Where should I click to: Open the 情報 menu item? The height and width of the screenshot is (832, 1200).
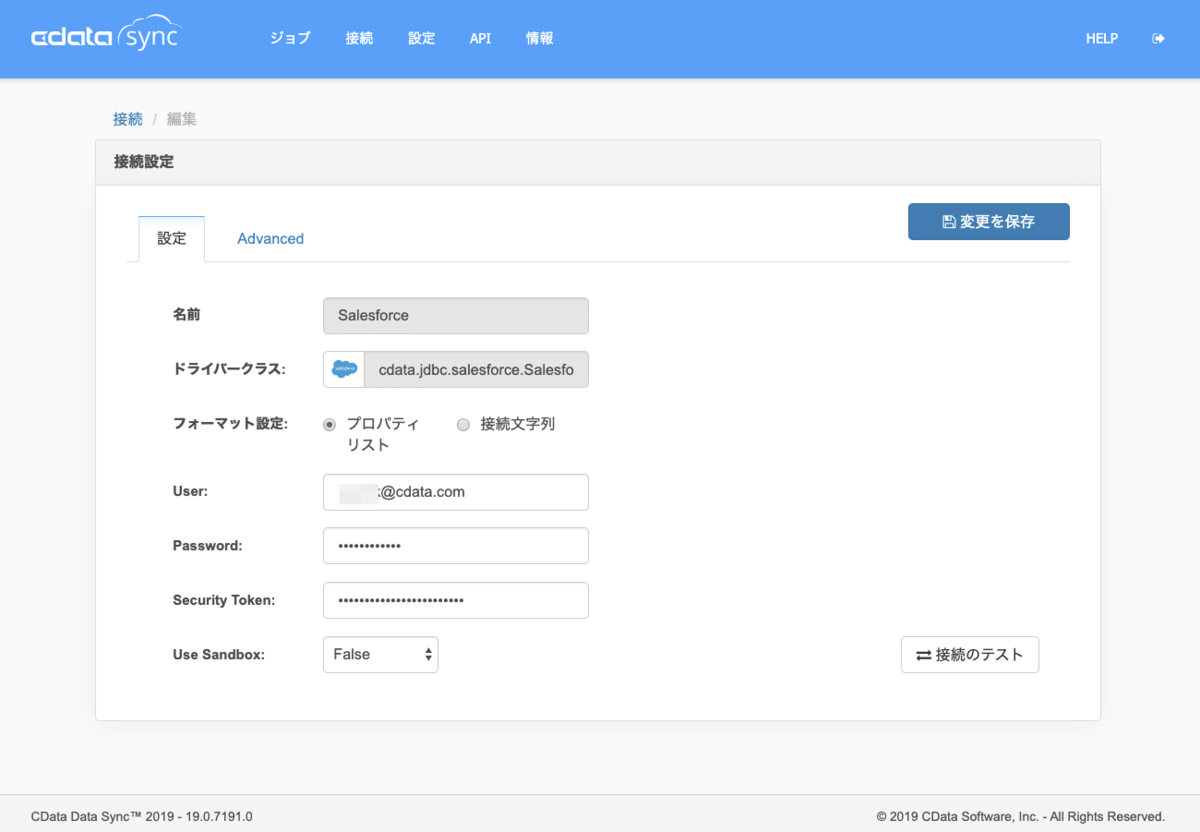[540, 39]
